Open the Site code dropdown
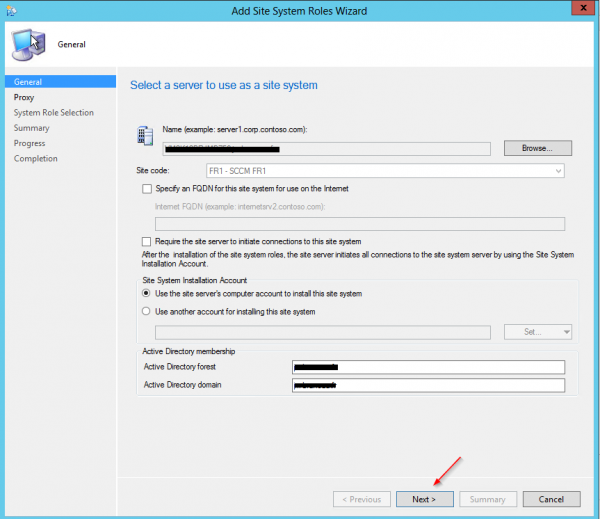Viewport: 600px width, 519px height. (385, 171)
